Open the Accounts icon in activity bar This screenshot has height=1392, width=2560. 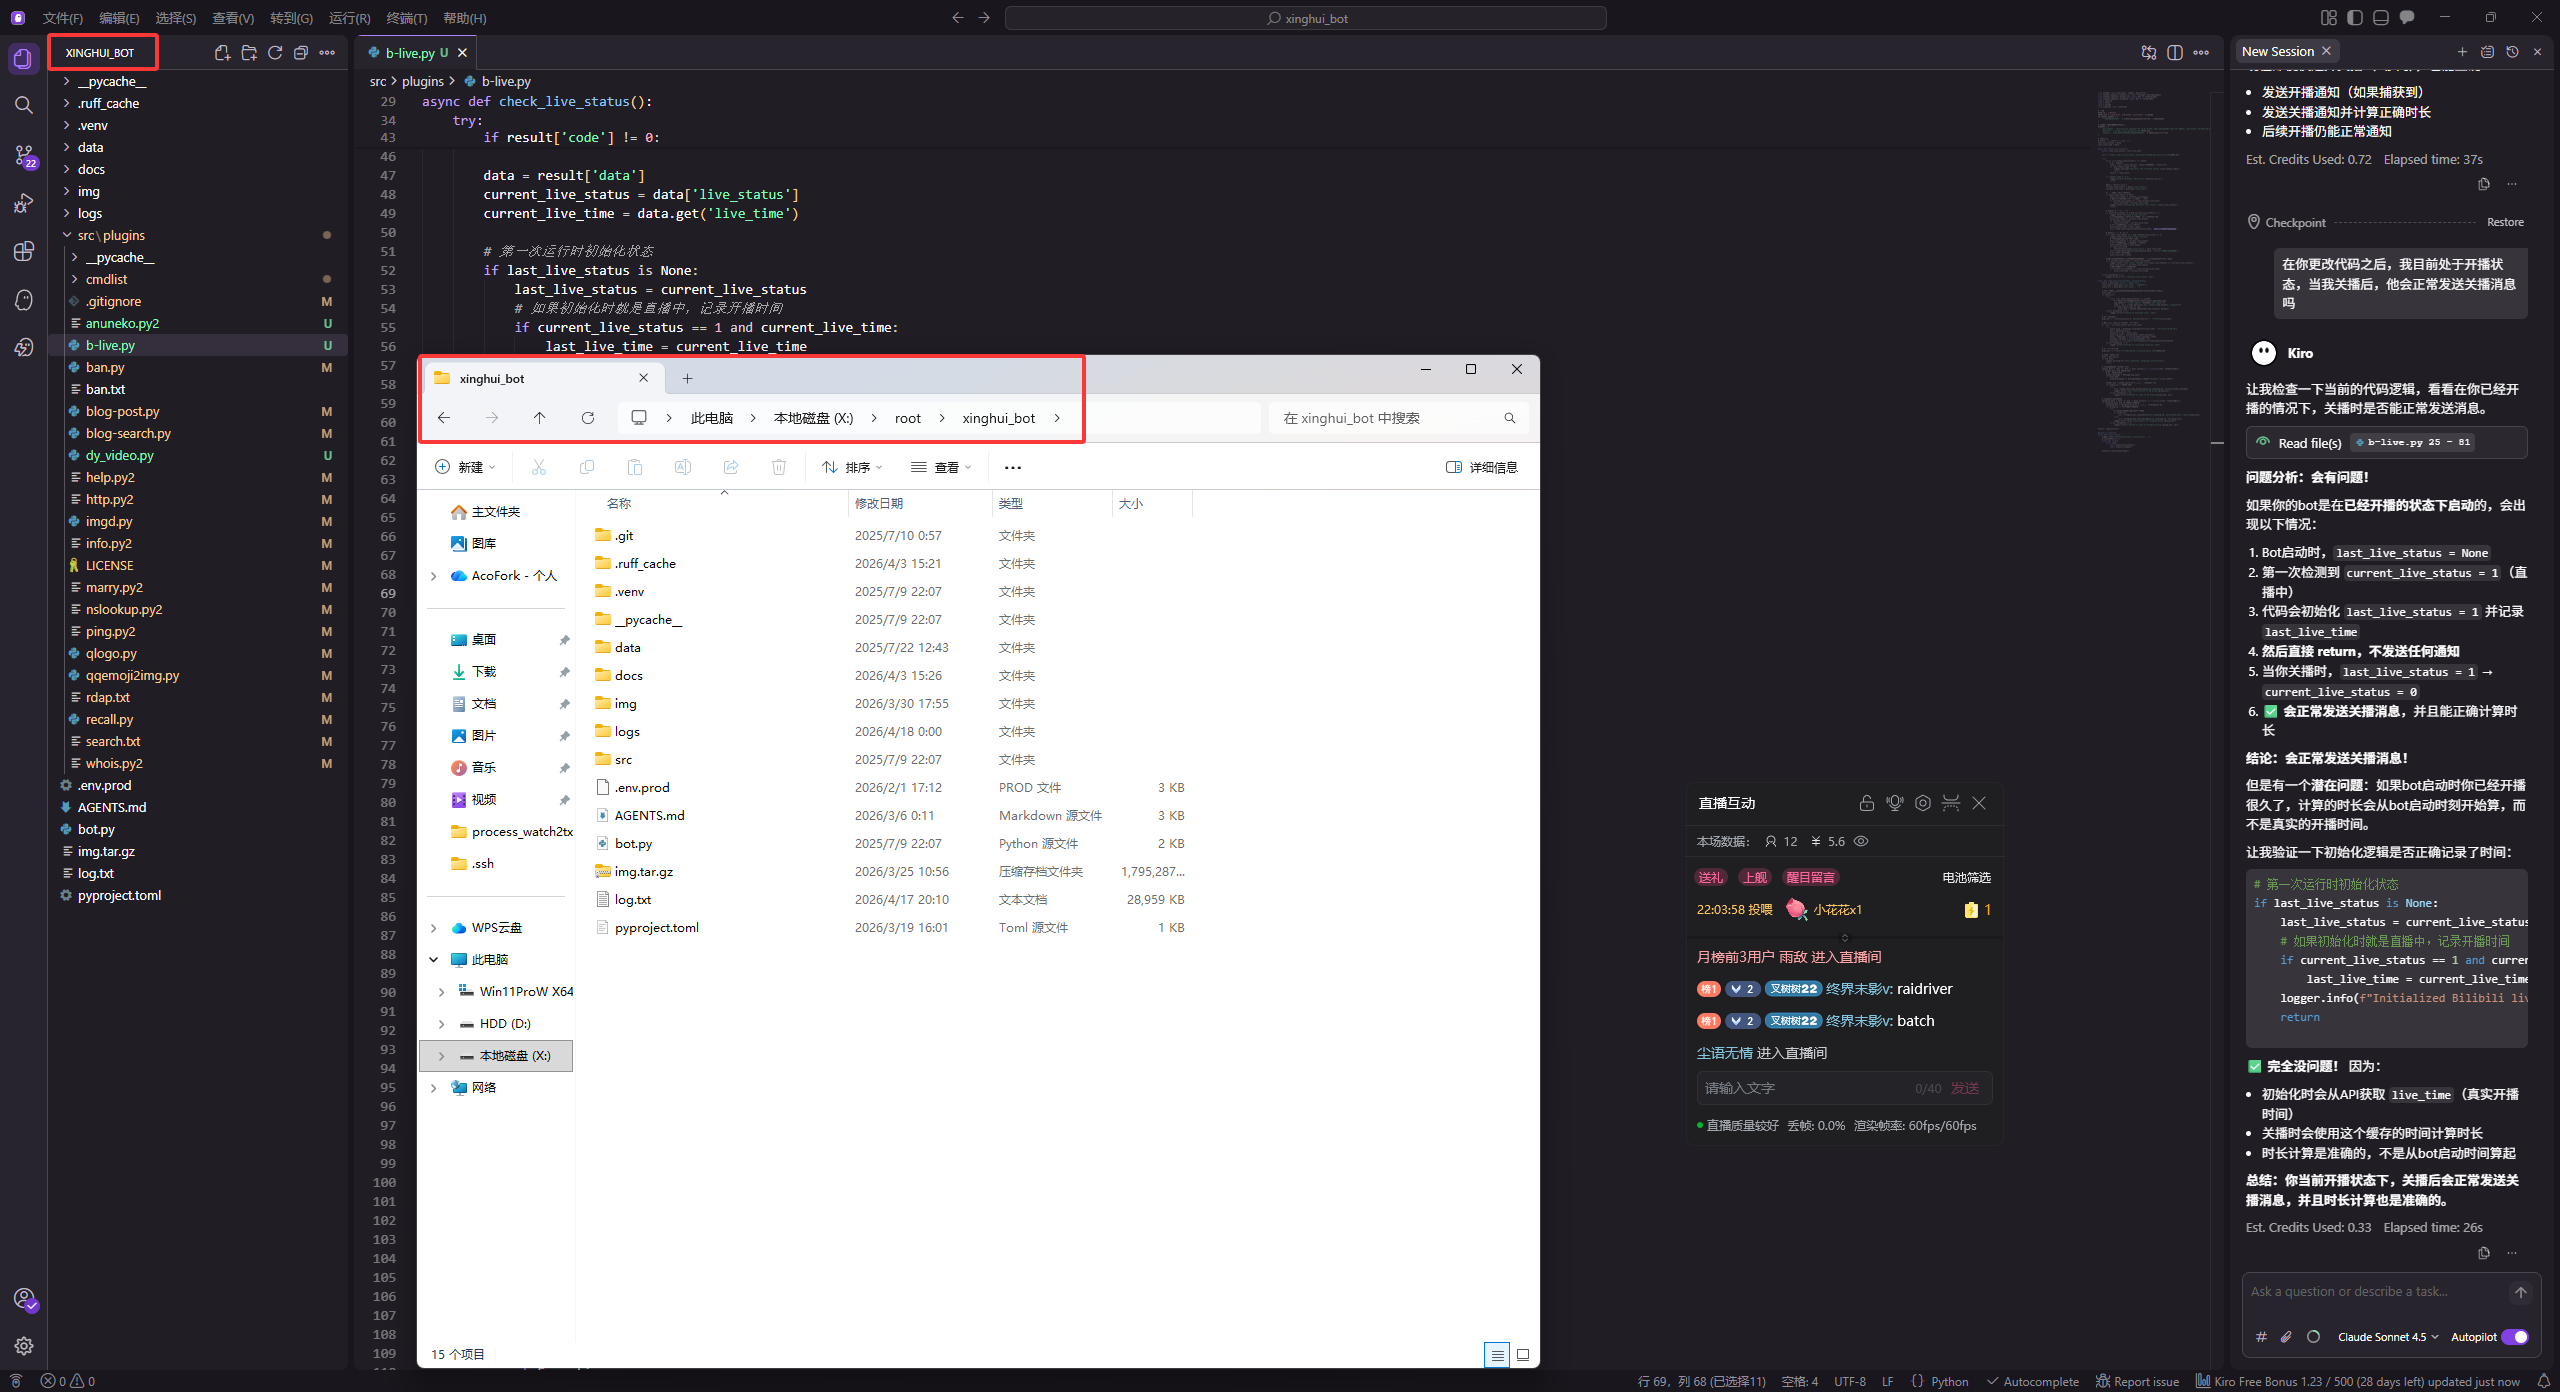click(x=24, y=1298)
